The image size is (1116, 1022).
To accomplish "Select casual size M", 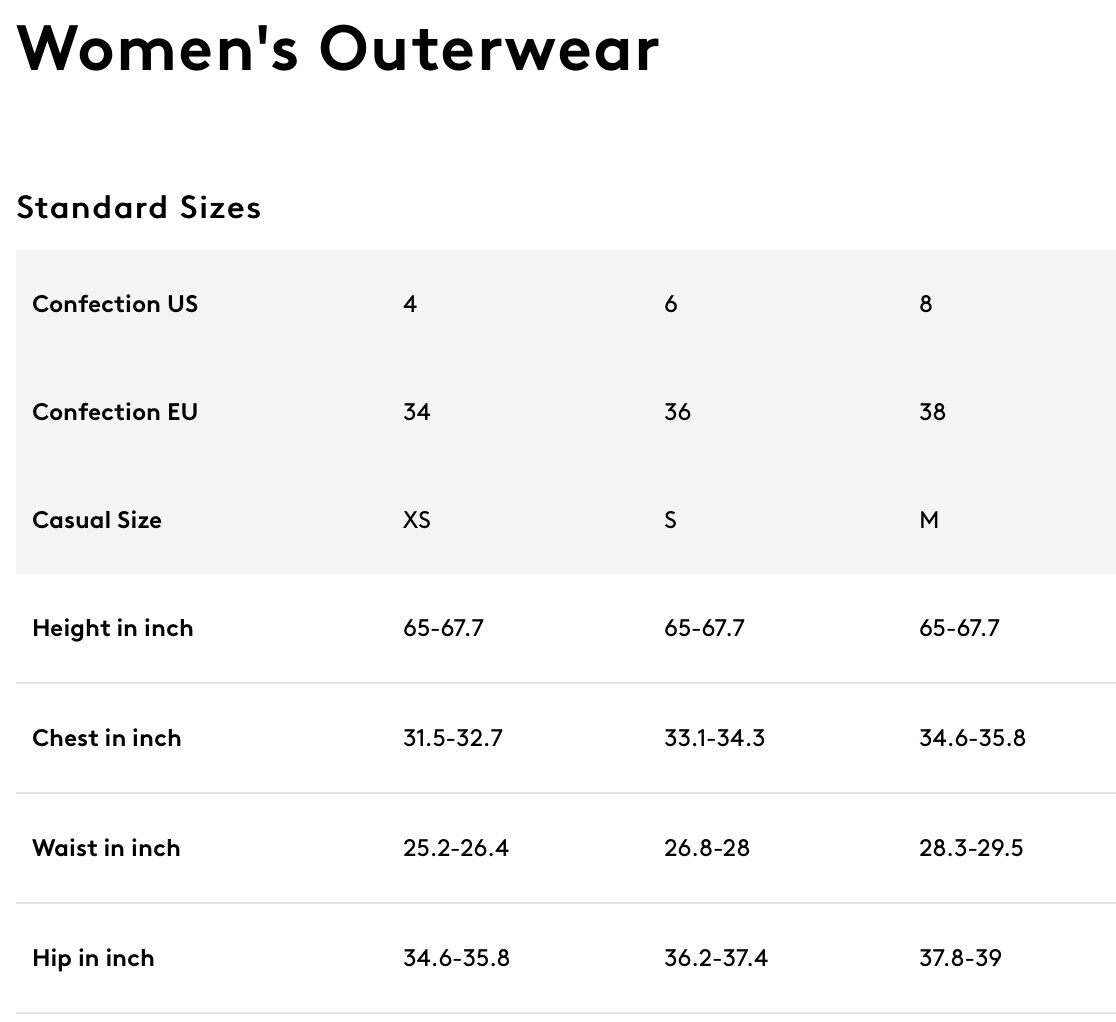I will pyautogui.click(x=929, y=520).
